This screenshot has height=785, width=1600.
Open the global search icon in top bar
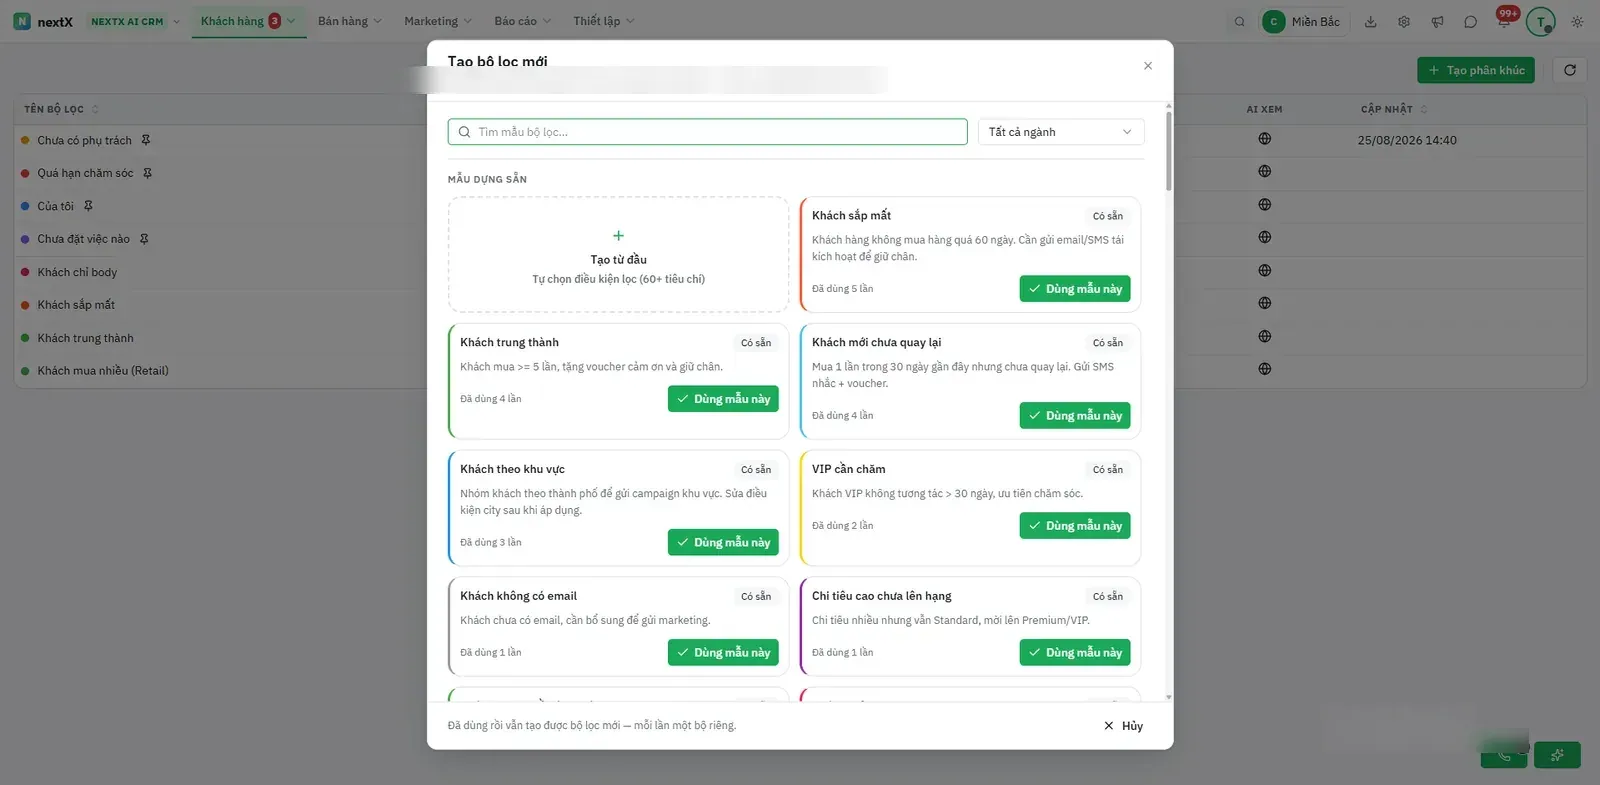[1240, 21]
